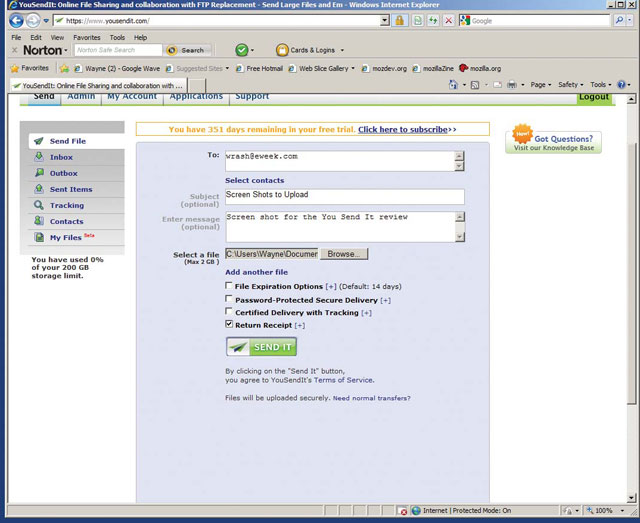Click the My Files sidebar icon

39,237
